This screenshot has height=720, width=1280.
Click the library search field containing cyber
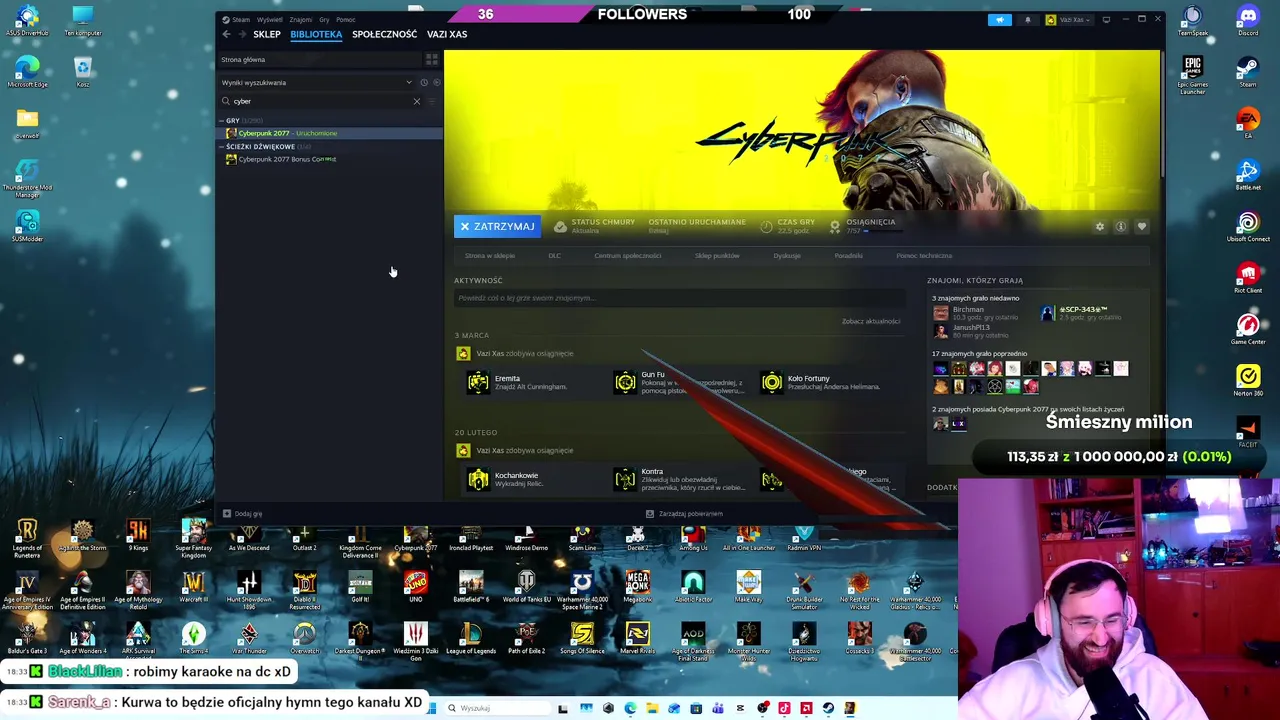point(320,101)
